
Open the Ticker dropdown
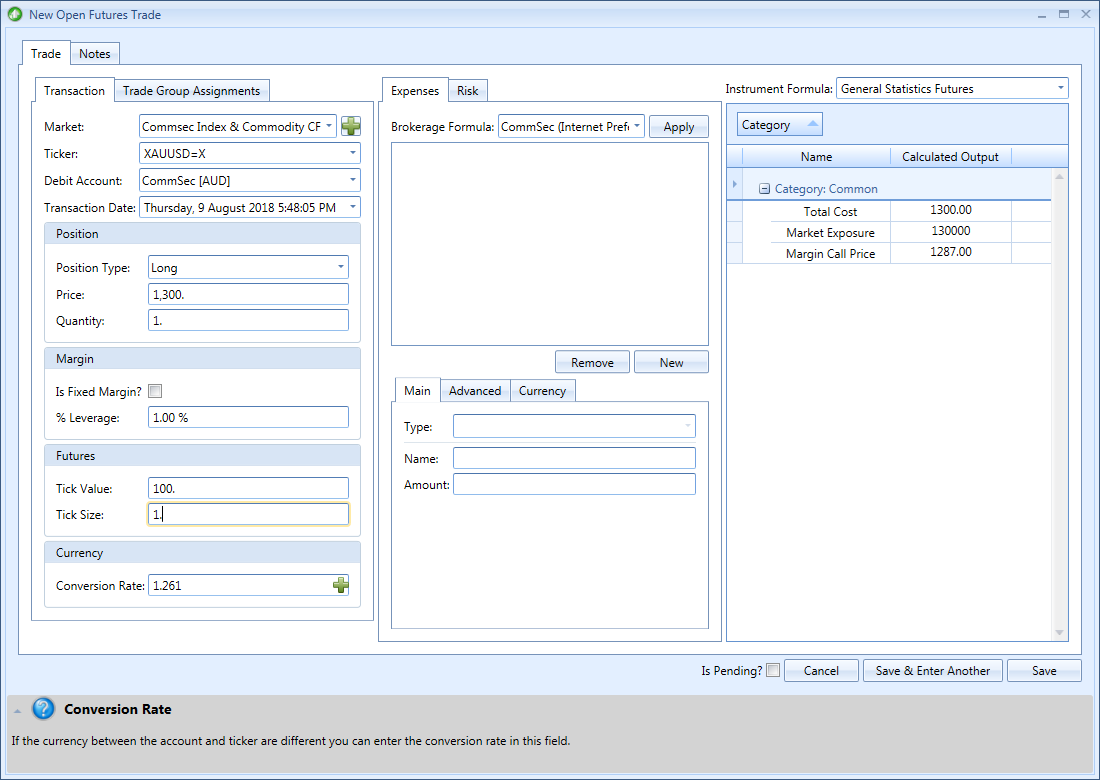pyautogui.click(x=353, y=153)
